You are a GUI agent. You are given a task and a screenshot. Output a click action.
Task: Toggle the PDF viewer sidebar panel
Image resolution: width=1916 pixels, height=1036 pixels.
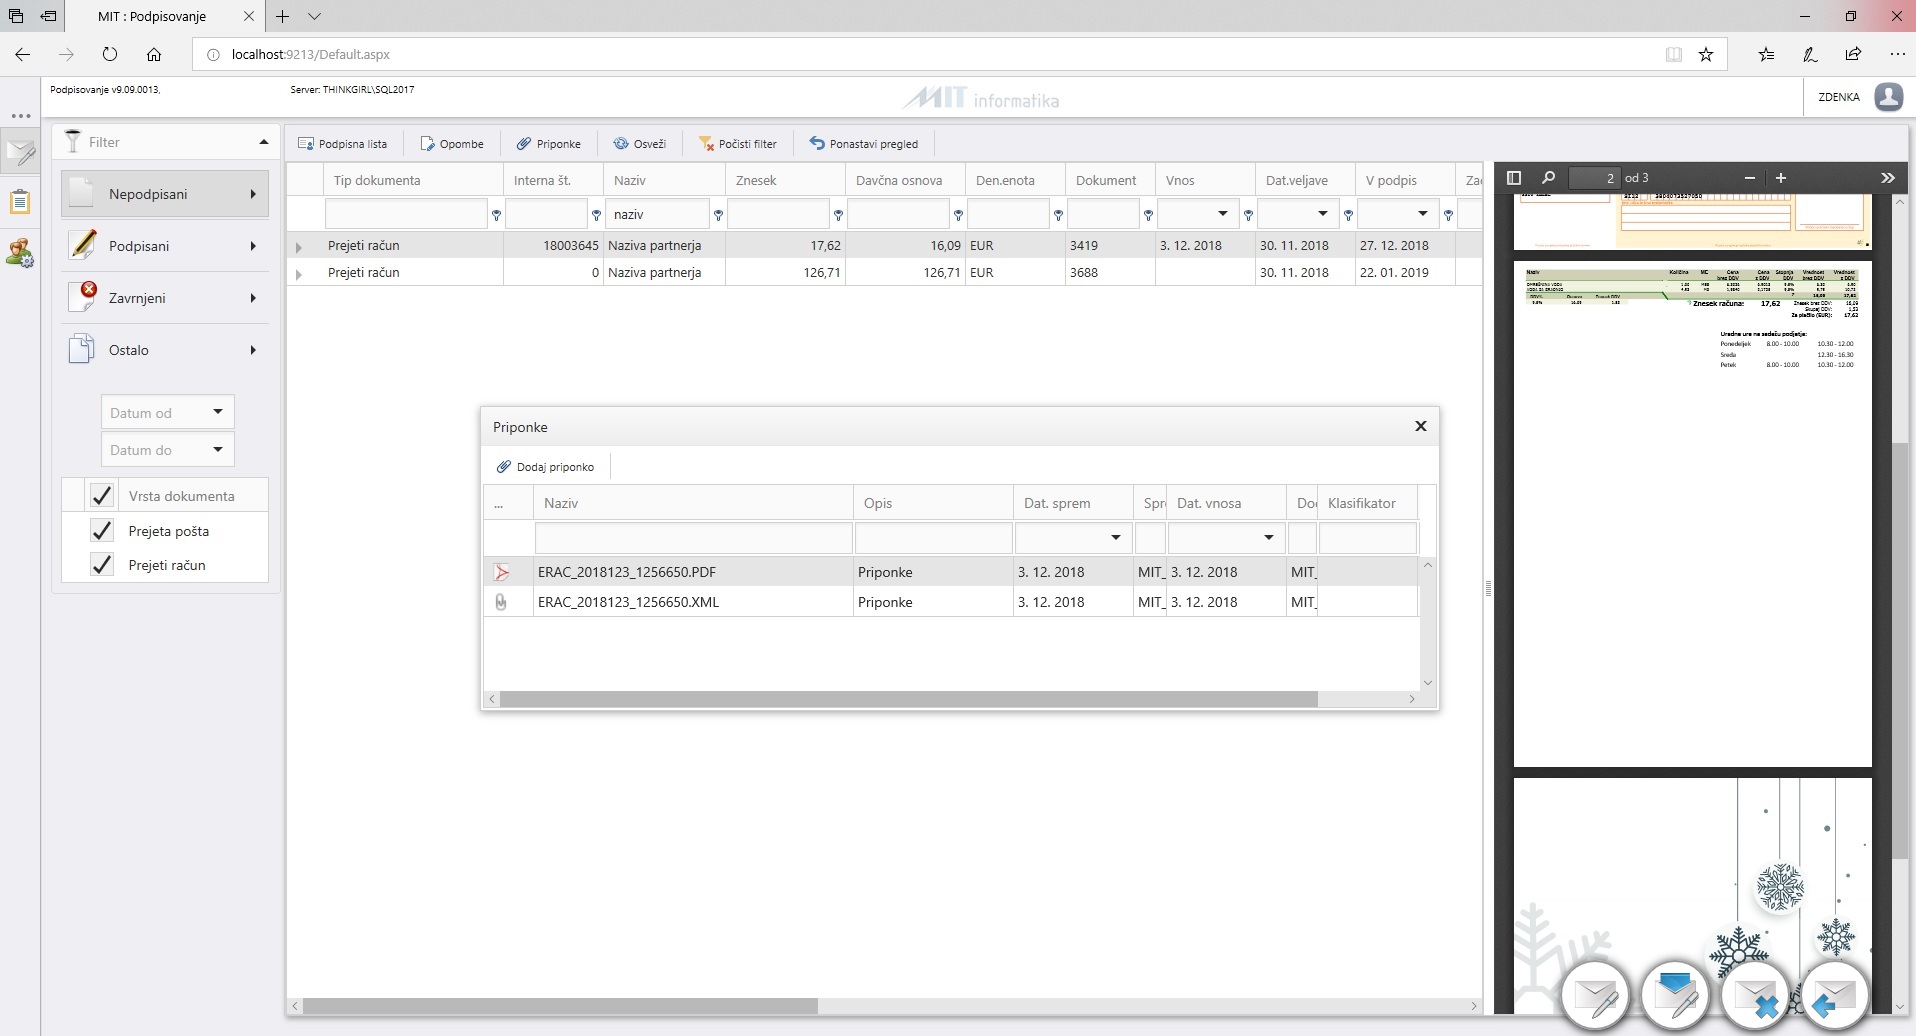[x=1514, y=178]
